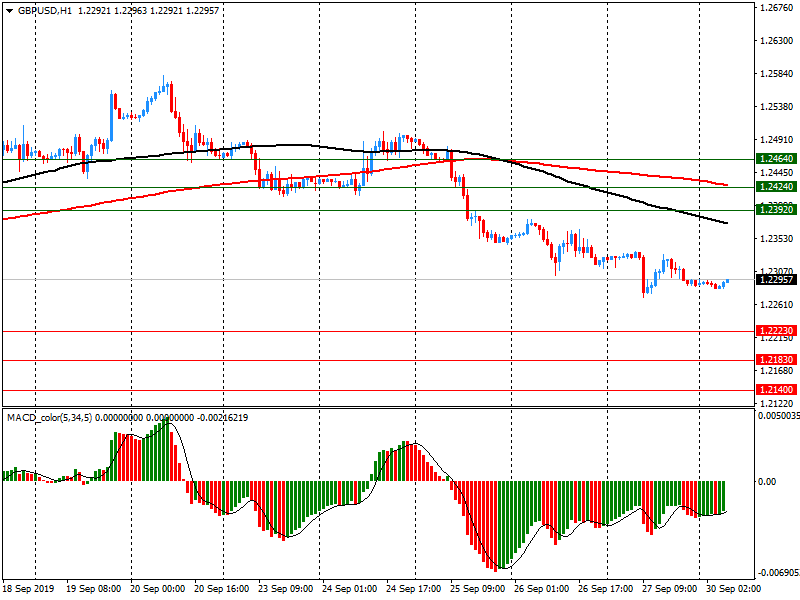This screenshot has height=600, width=800.
Task: Click the 18 Sep 2019 date label
Action: [x=29, y=589]
